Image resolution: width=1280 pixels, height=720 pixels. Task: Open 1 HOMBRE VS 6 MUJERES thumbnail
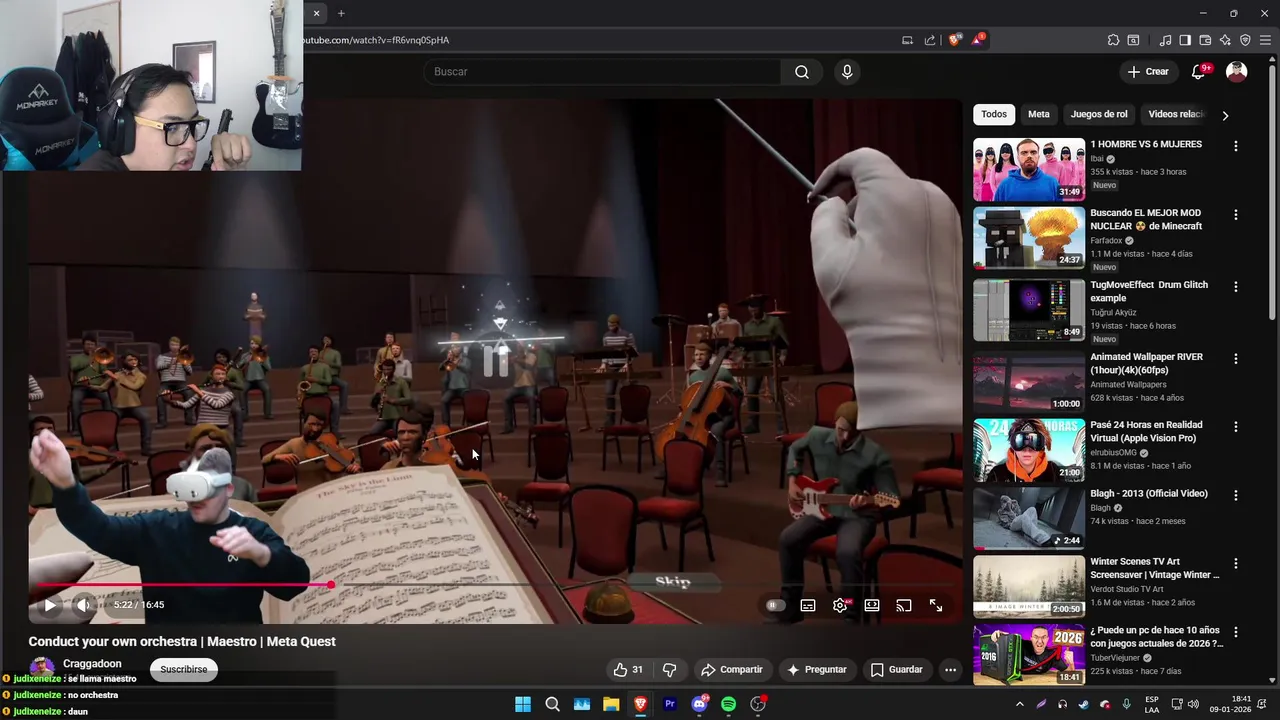coord(1029,169)
